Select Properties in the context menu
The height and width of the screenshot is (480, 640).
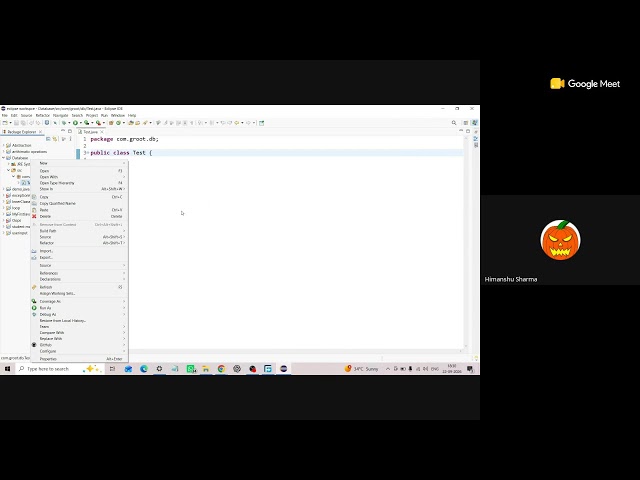click(x=80, y=359)
